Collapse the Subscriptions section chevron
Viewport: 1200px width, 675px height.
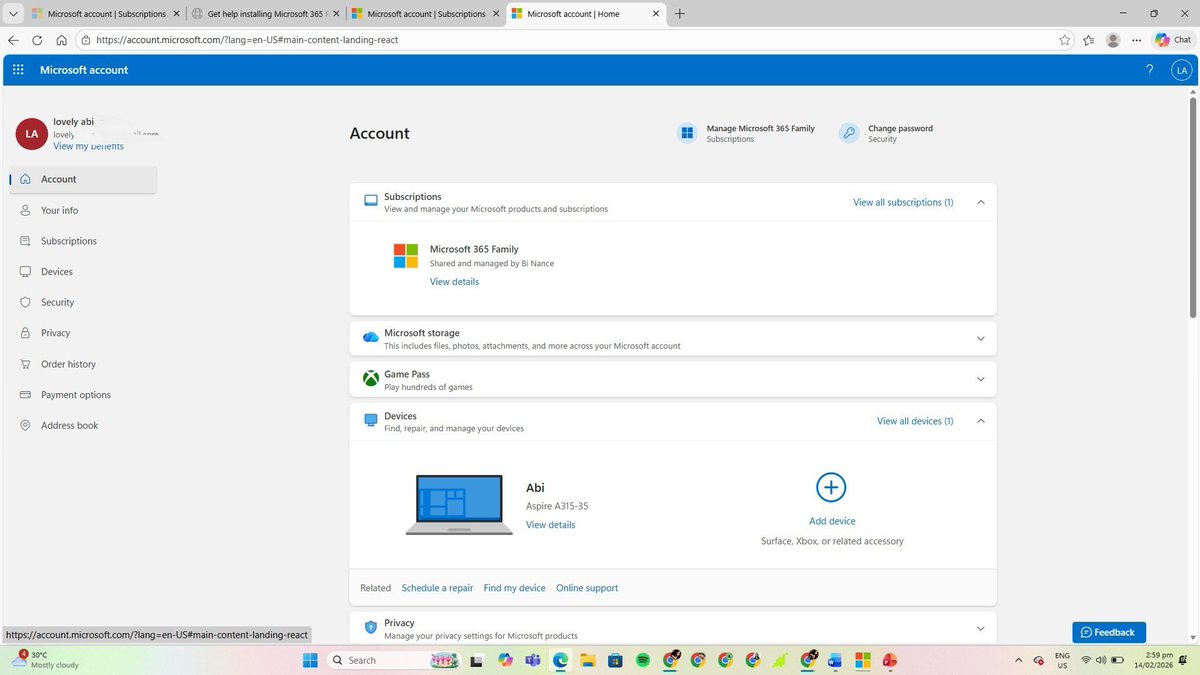point(980,202)
